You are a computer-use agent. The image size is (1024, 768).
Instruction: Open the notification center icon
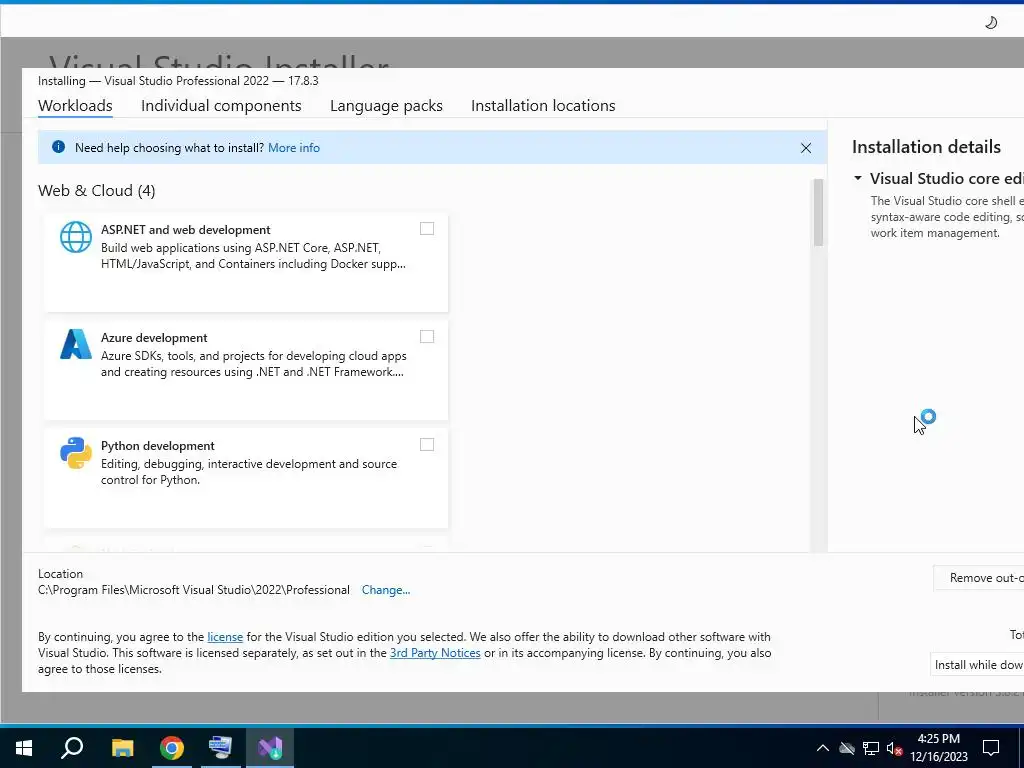tap(991, 748)
